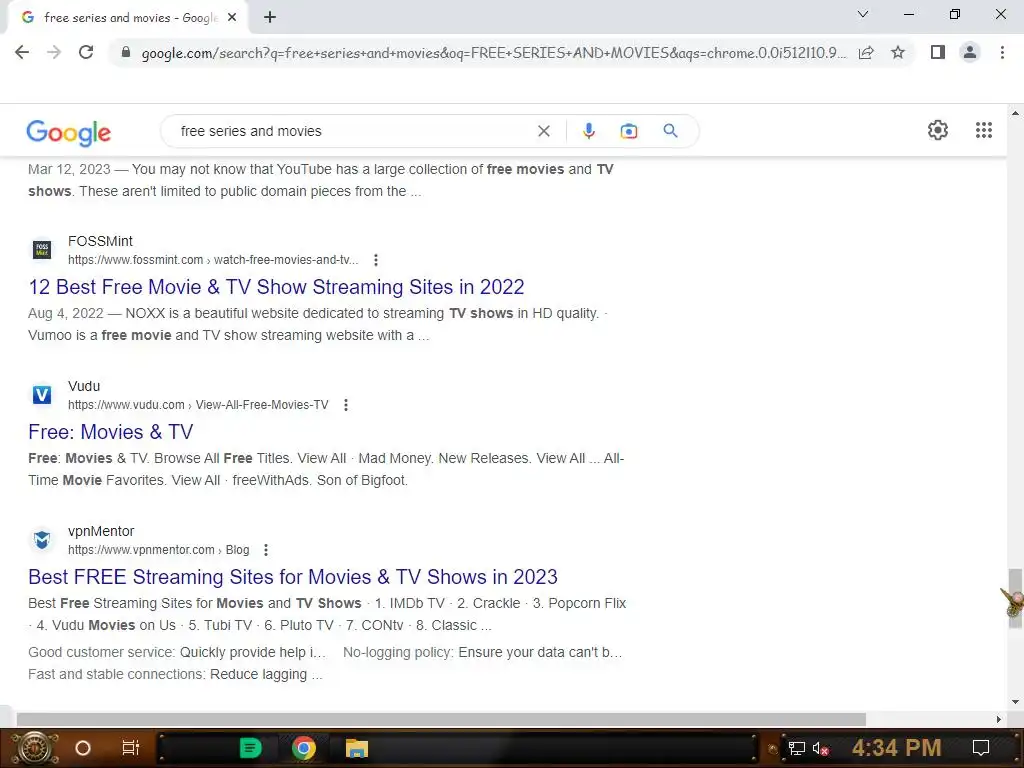View site information via the padlock icon
Viewport: 1024px width, 768px height.
125,52
